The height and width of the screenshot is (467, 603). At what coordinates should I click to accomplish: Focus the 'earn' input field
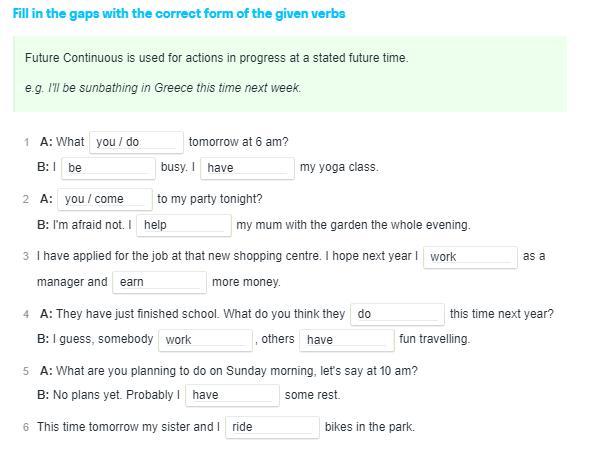tap(160, 282)
